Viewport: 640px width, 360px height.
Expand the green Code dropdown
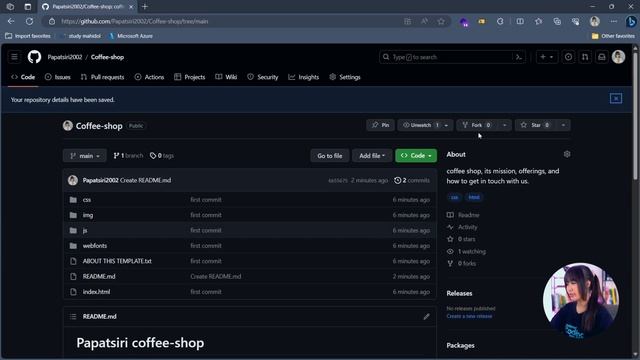[x=416, y=156]
